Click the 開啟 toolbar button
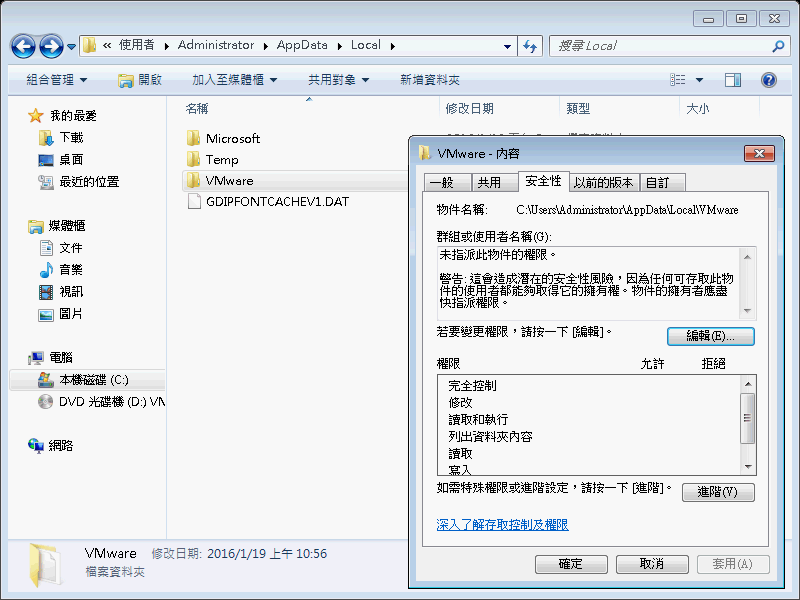The image size is (800, 600). click(x=139, y=80)
